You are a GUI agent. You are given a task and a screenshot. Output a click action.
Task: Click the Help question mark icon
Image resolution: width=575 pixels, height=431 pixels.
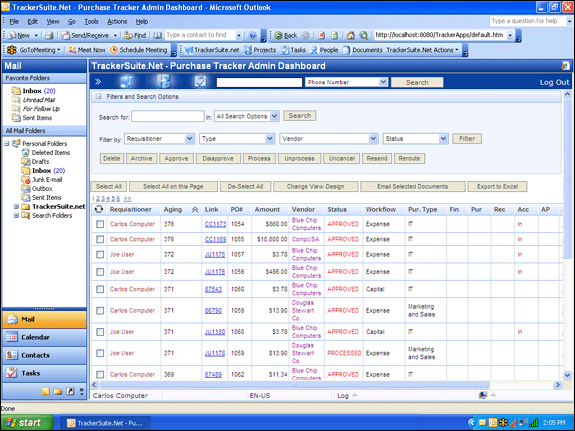252,35
